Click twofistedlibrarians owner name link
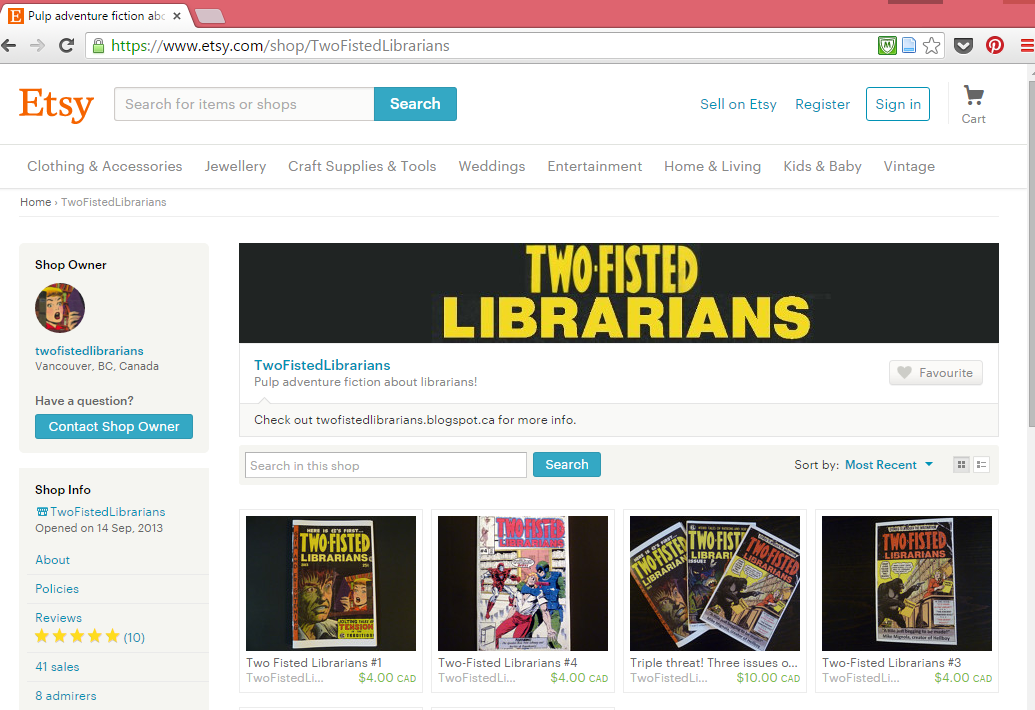1035x710 pixels. [x=89, y=351]
